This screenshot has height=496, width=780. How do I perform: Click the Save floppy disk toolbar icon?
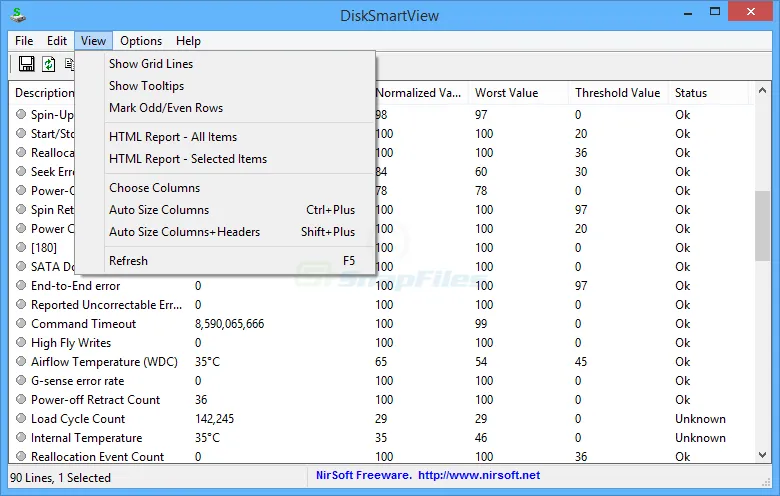click(26, 64)
